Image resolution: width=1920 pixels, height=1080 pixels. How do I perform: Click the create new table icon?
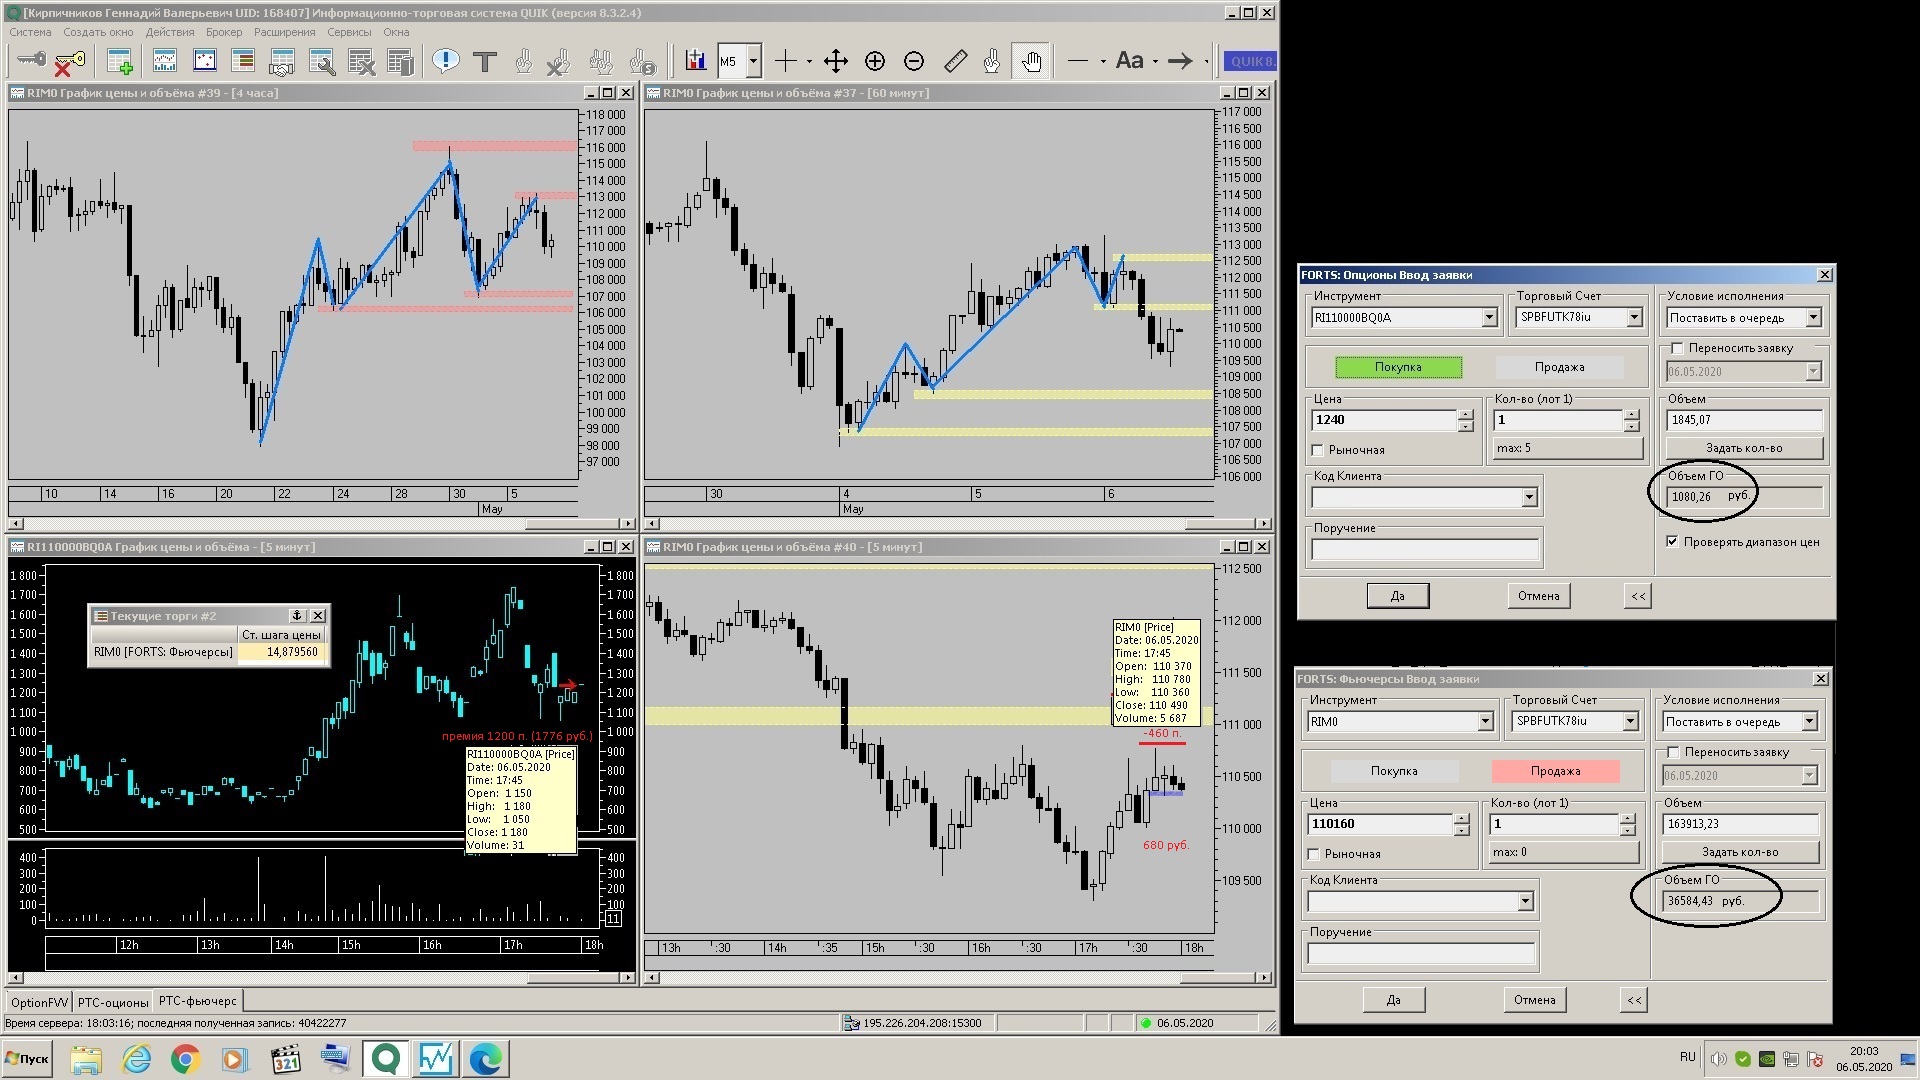[120, 62]
